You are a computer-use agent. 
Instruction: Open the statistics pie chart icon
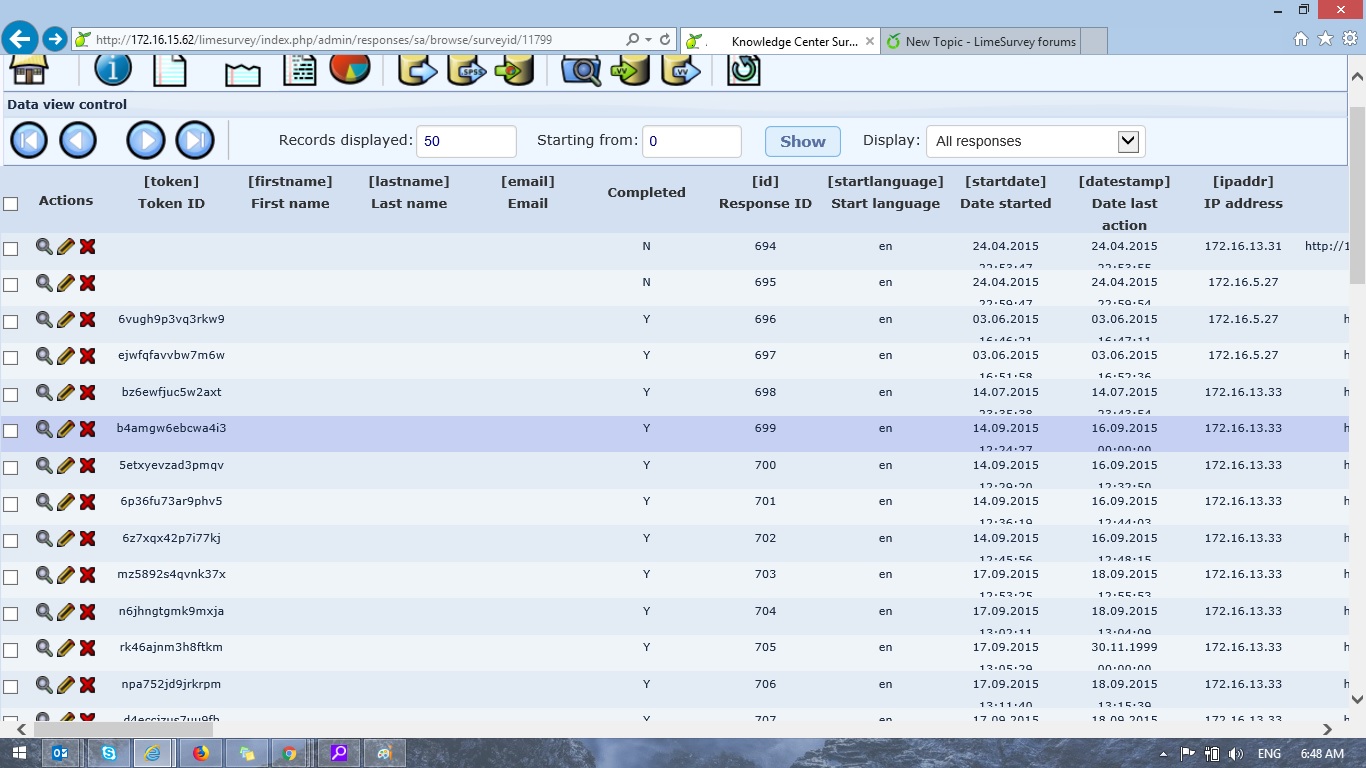point(350,68)
